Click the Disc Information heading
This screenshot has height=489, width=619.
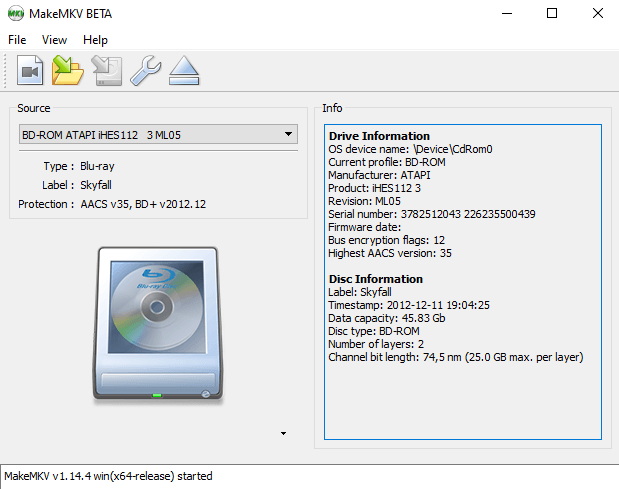[375, 279]
